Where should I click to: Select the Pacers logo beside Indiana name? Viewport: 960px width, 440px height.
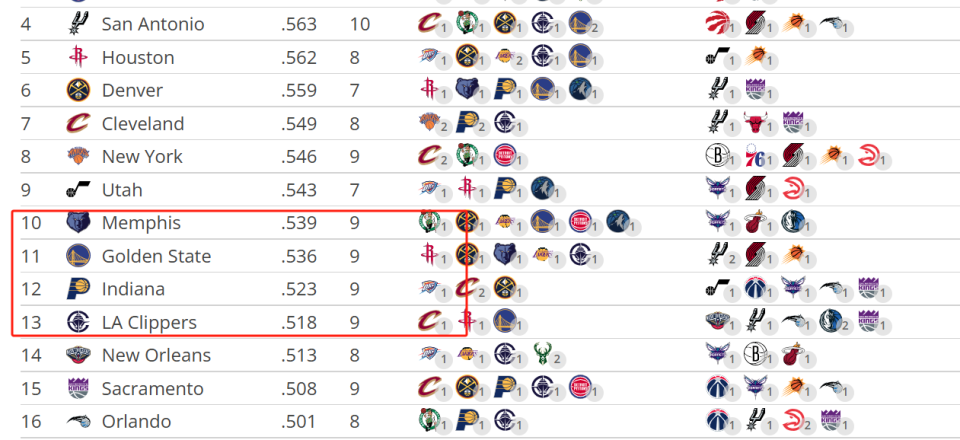click(78, 289)
